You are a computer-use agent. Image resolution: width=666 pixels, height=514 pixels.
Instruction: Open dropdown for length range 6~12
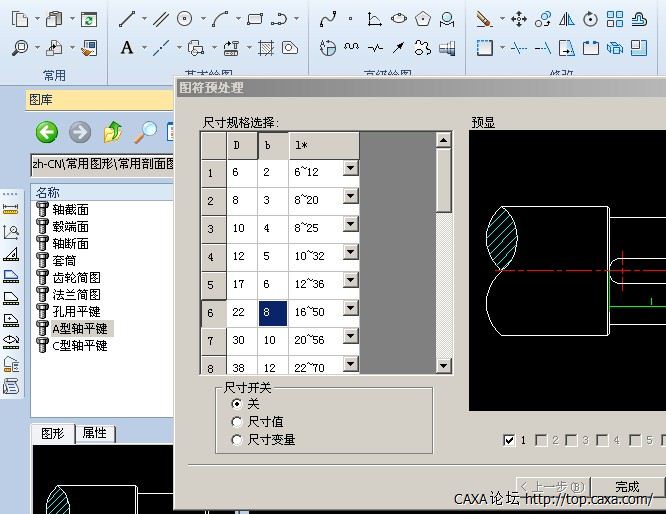[350, 169]
